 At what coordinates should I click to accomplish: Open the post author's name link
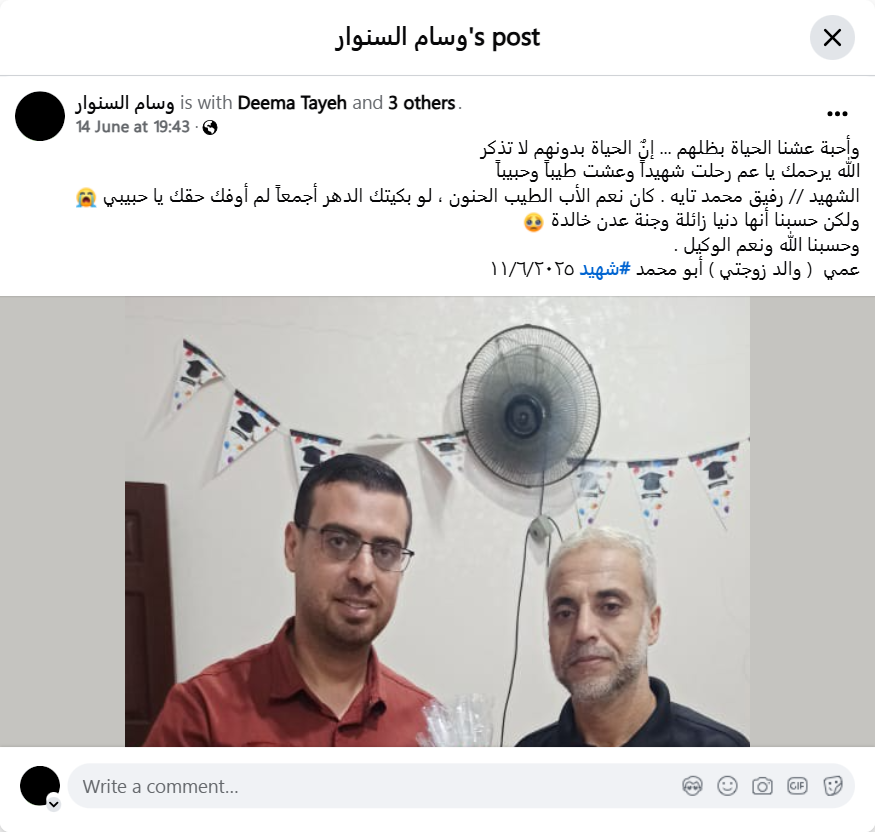pos(125,103)
